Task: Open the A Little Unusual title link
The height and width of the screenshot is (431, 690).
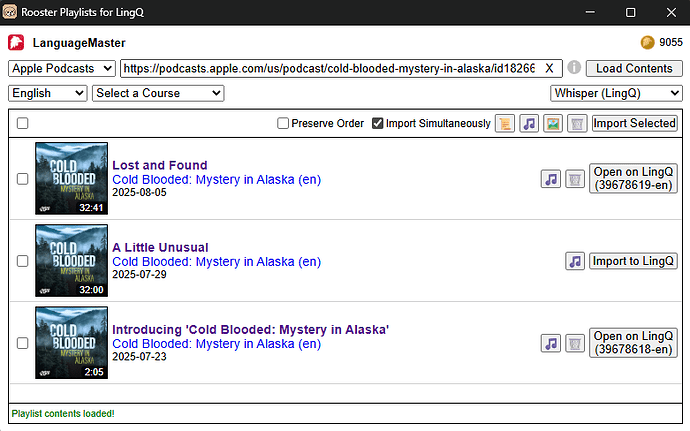Action: pos(160,247)
